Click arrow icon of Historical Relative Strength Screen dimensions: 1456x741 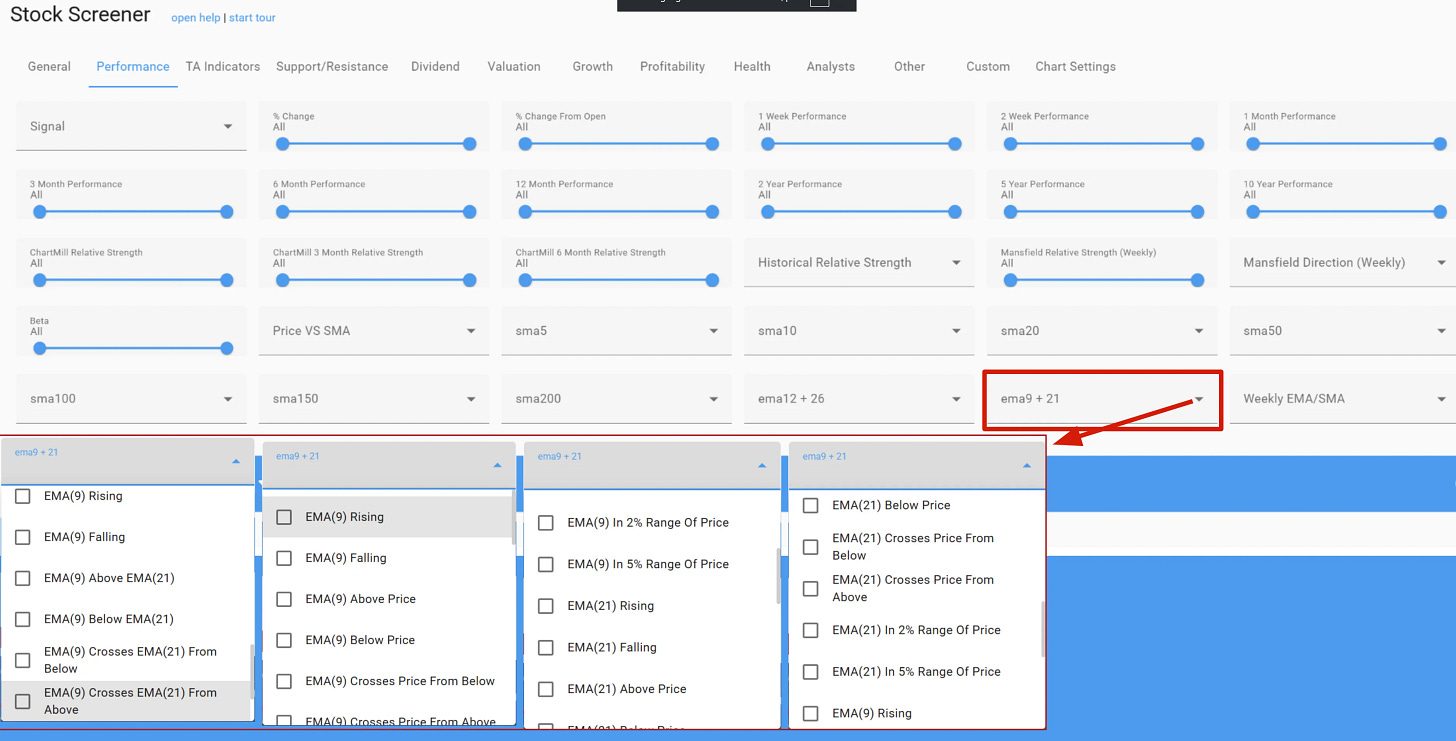(956, 263)
